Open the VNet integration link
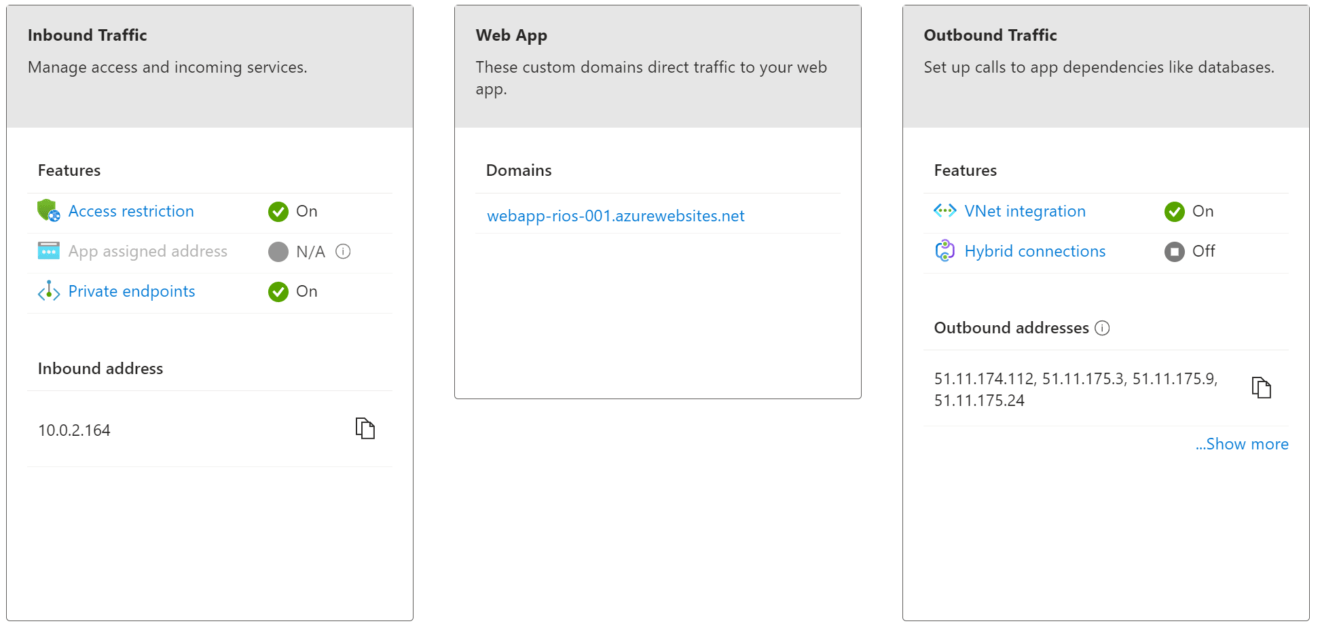The height and width of the screenshot is (630, 1320). coord(1024,211)
